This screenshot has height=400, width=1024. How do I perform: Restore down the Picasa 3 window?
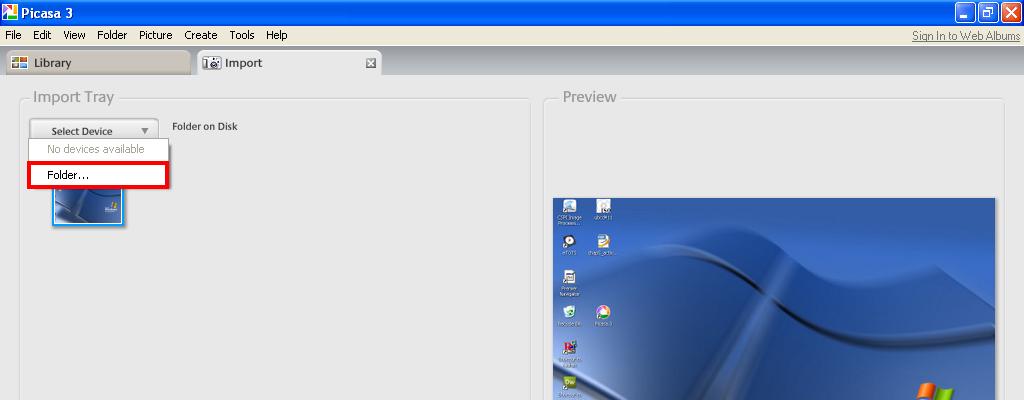(x=987, y=12)
